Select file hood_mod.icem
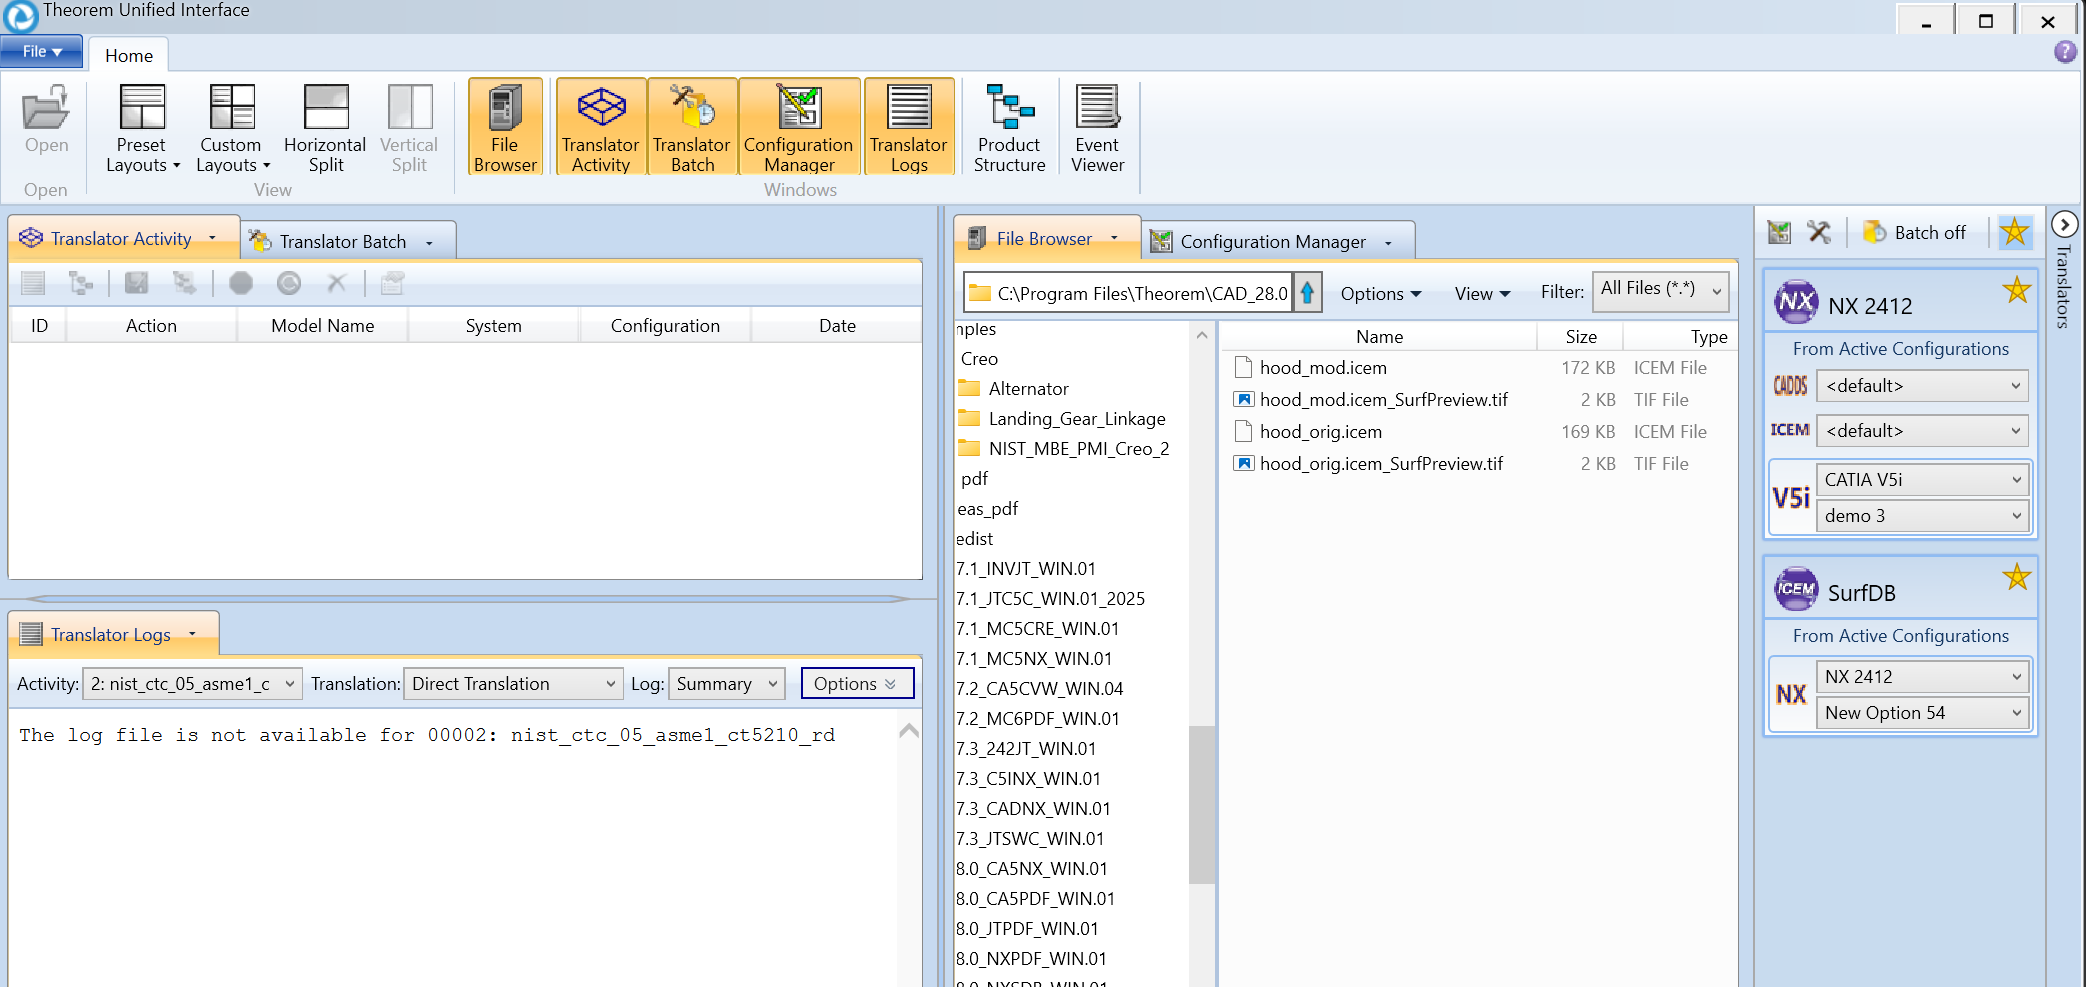Viewport: 2086px width, 987px height. point(1323,368)
